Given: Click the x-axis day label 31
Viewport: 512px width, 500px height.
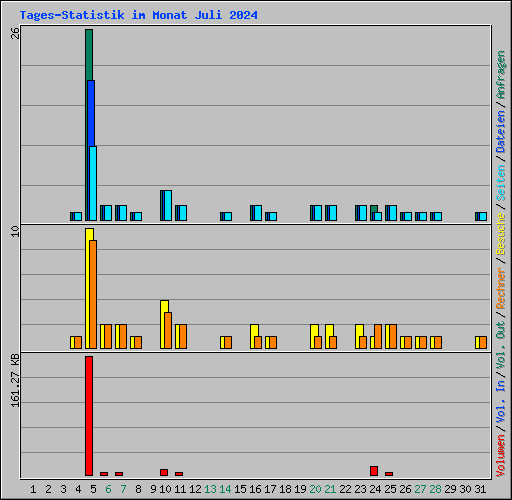Looking at the screenshot, I should [480, 489].
